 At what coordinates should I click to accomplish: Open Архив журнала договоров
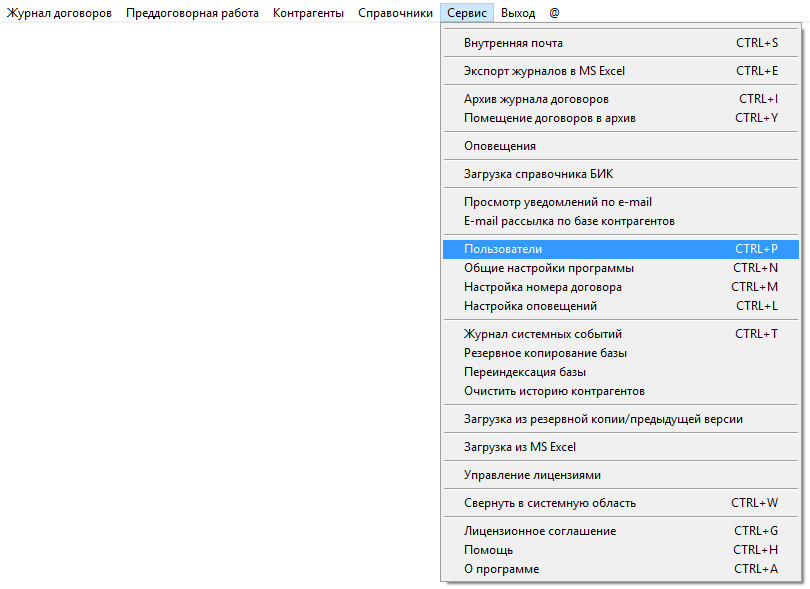536,99
